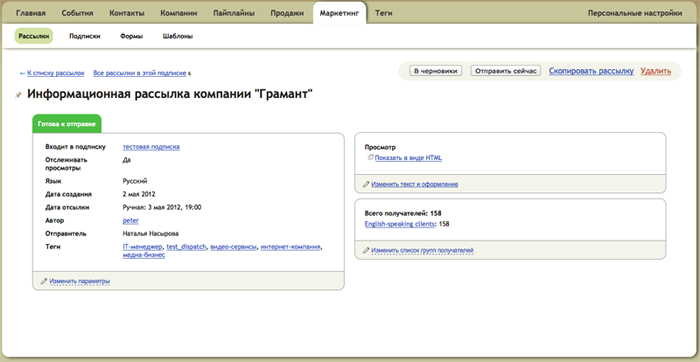Open the Теги tab

pos(383,13)
